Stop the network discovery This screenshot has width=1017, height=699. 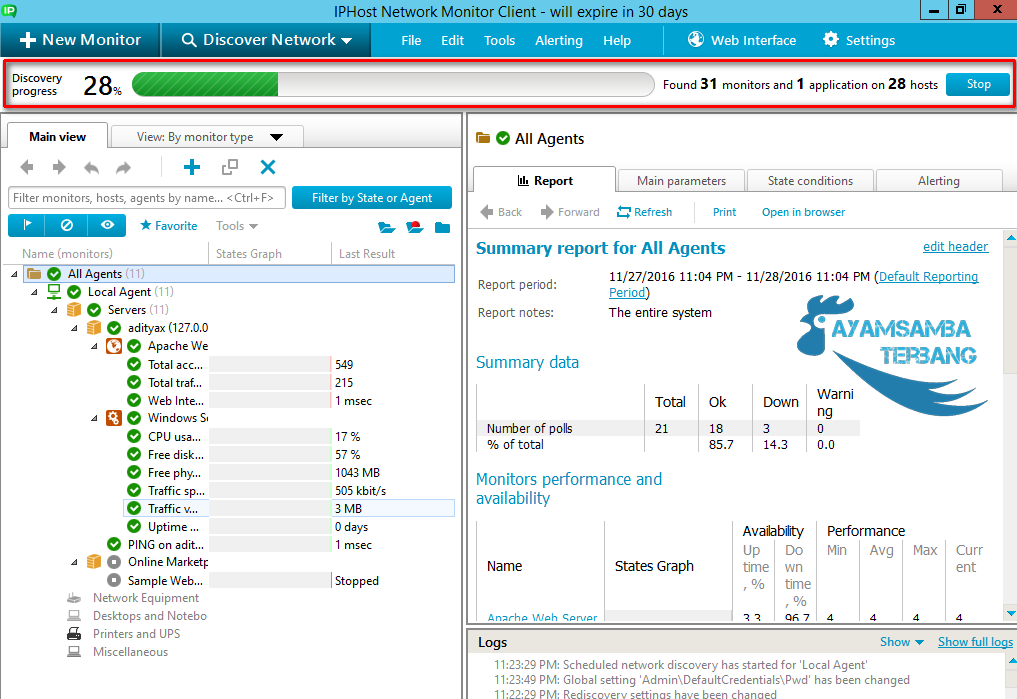point(978,84)
